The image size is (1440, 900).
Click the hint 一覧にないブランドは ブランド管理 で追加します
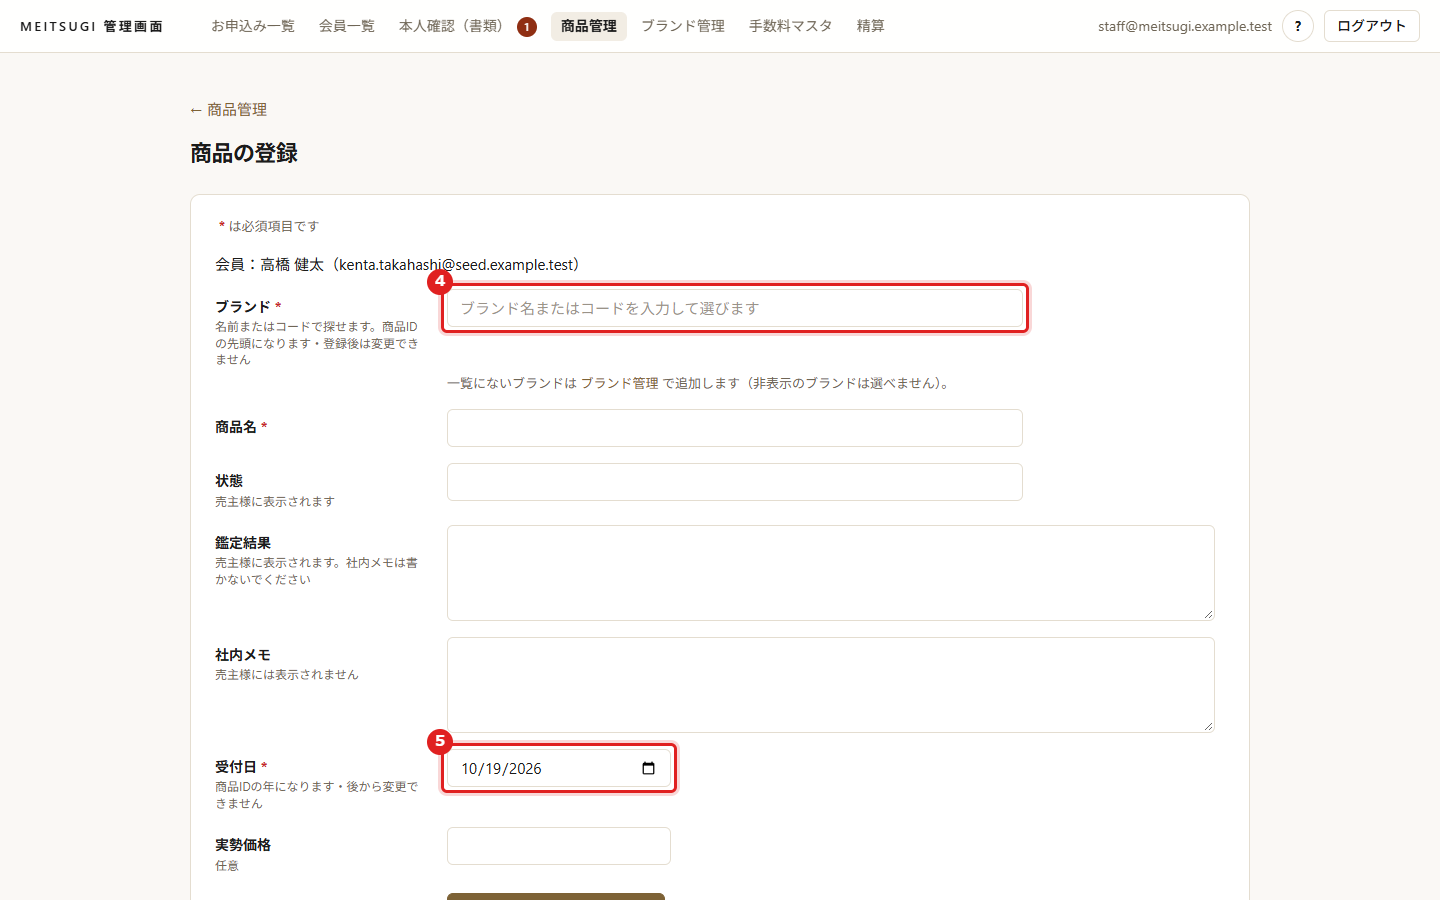(699, 383)
